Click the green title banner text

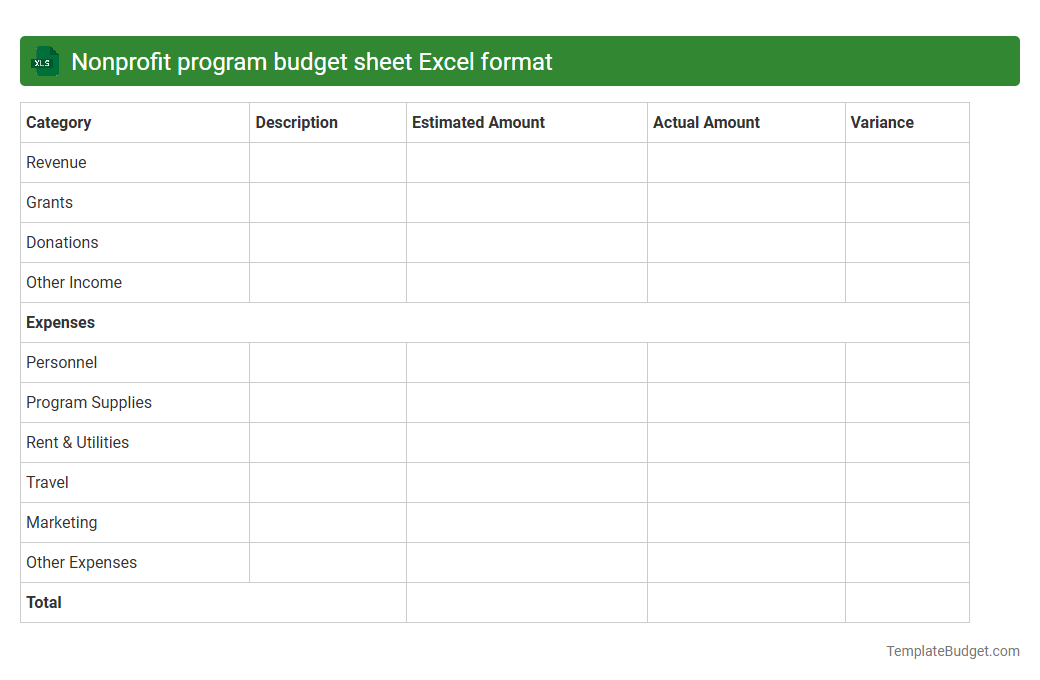pos(314,61)
